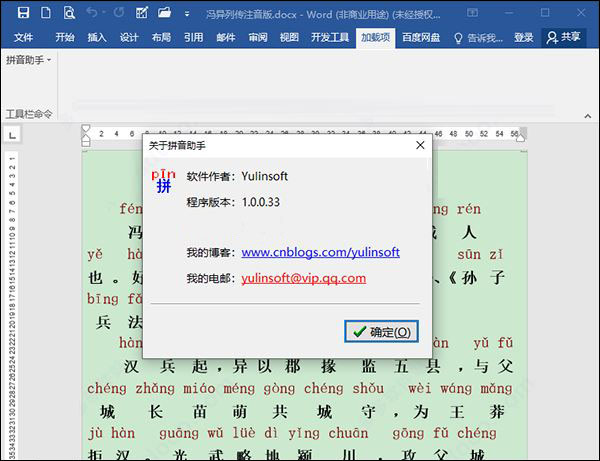Click the first line indent marker on ruler
This screenshot has width=600, height=461.
click(86, 128)
